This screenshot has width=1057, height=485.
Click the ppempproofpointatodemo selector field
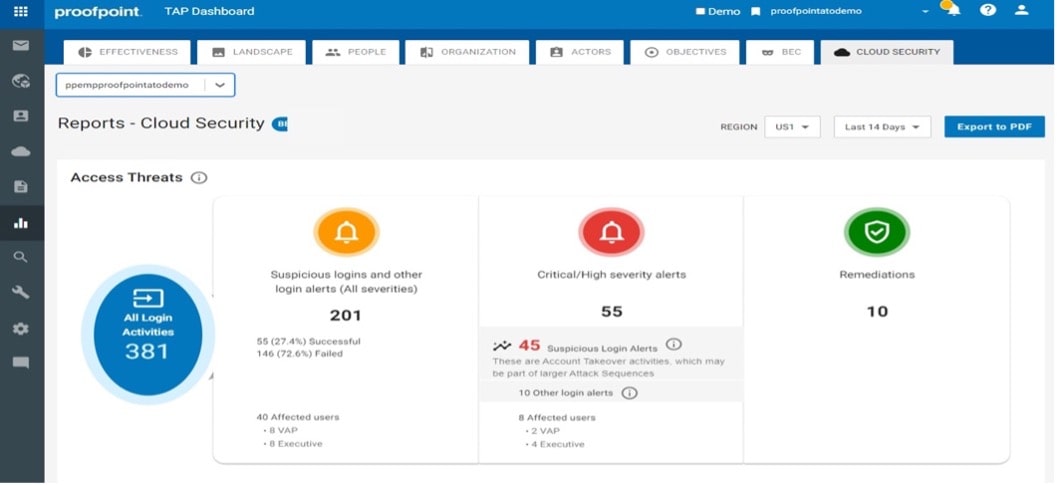[146, 85]
